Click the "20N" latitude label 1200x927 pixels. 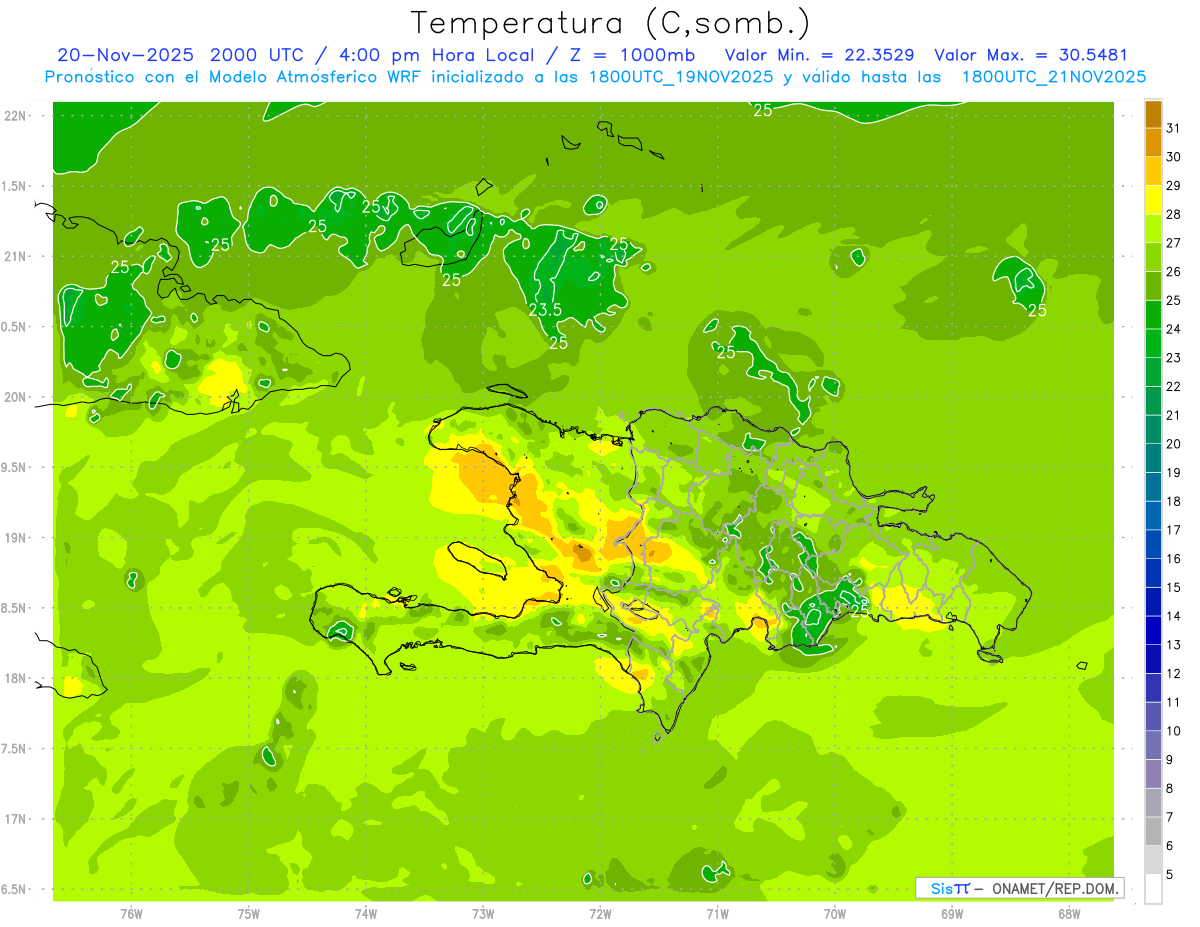pyautogui.click(x=14, y=397)
